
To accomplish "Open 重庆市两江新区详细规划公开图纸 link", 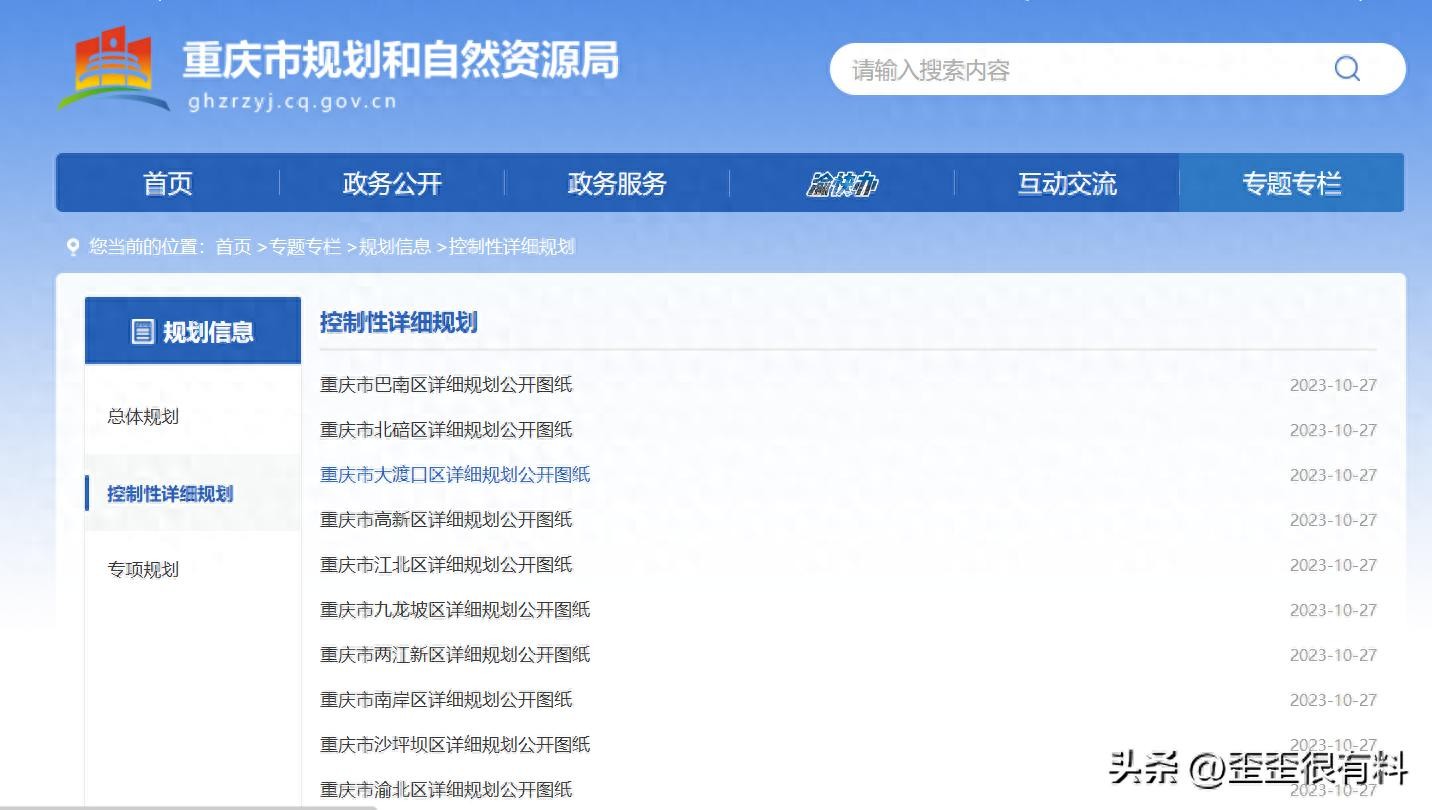I will tap(455, 655).
